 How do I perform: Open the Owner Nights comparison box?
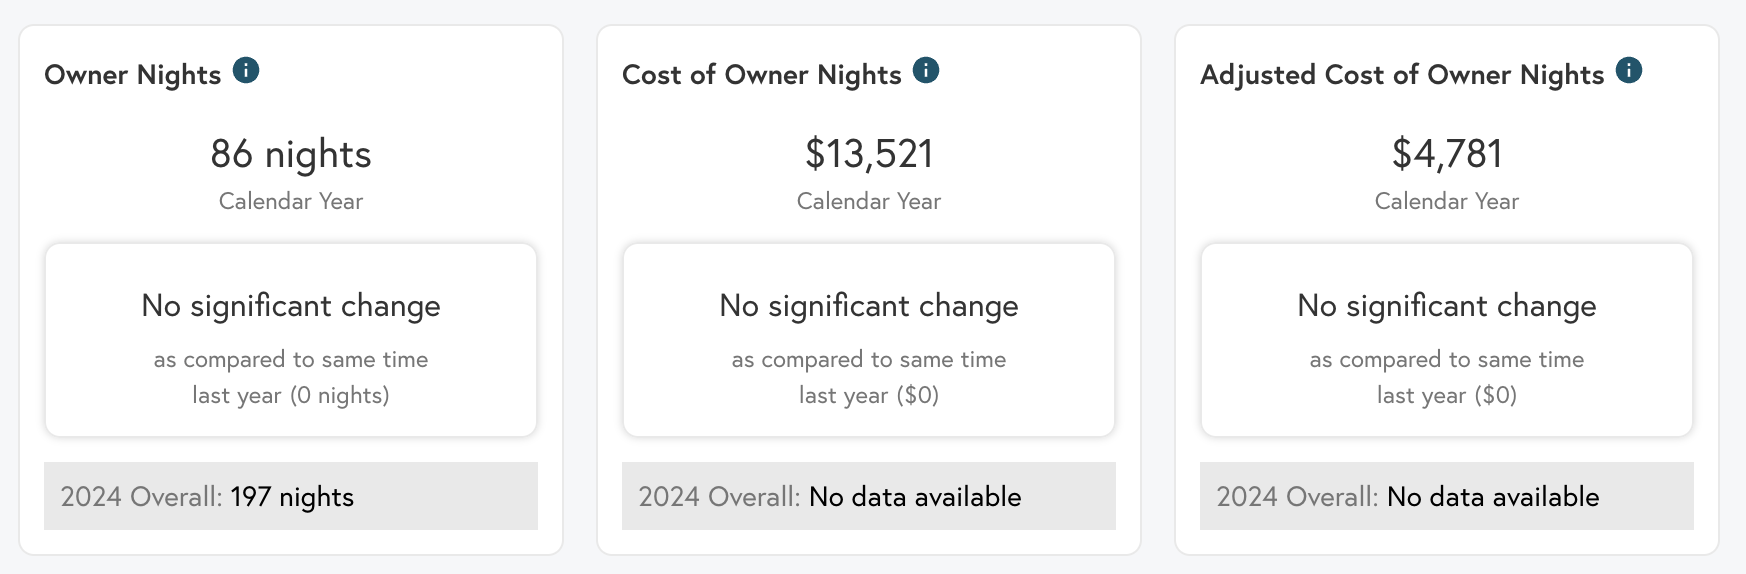tap(291, 340)
